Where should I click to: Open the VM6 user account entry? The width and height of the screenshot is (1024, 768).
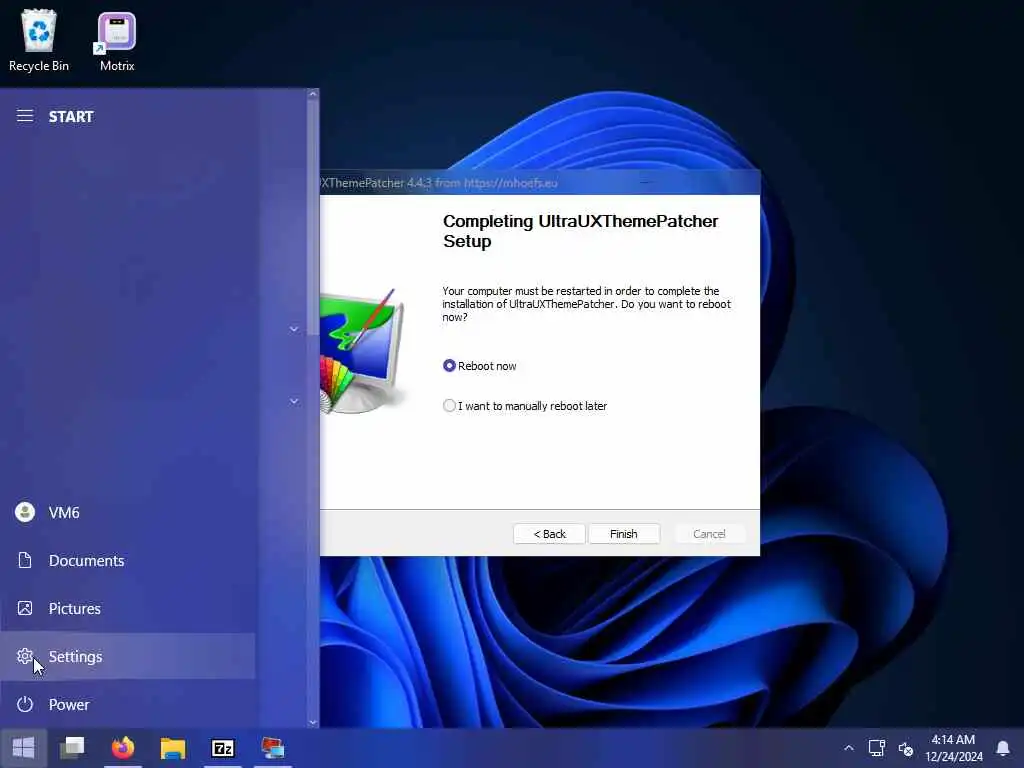[127, 513]
